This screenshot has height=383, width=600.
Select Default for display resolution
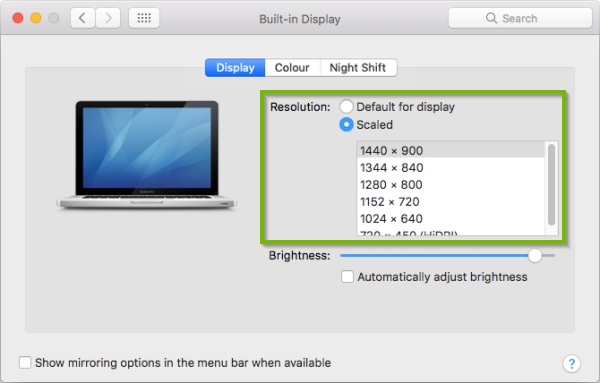pyautogui.click(x=346, y=107)
